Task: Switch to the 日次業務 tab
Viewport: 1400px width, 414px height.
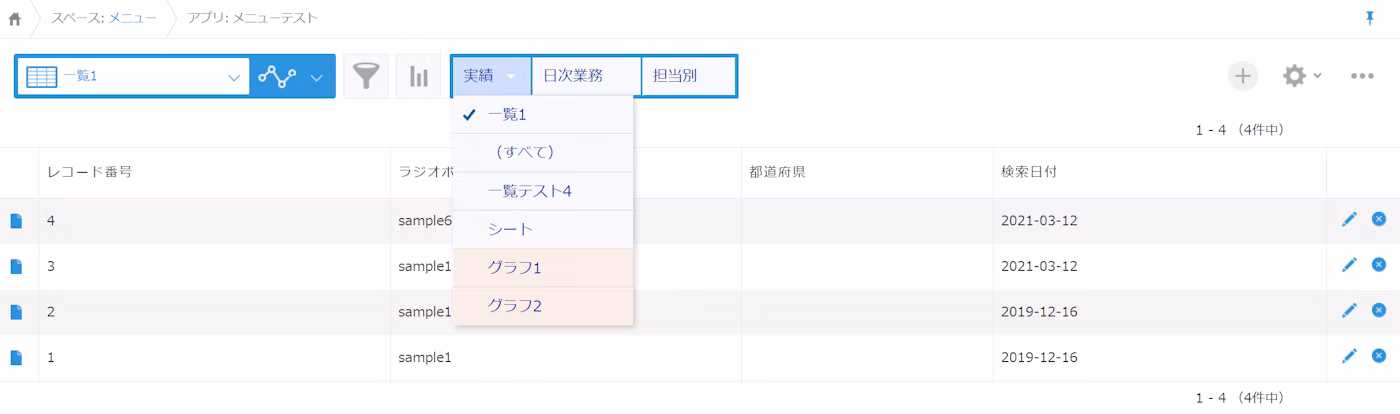Action: click(x=586, y=76)
